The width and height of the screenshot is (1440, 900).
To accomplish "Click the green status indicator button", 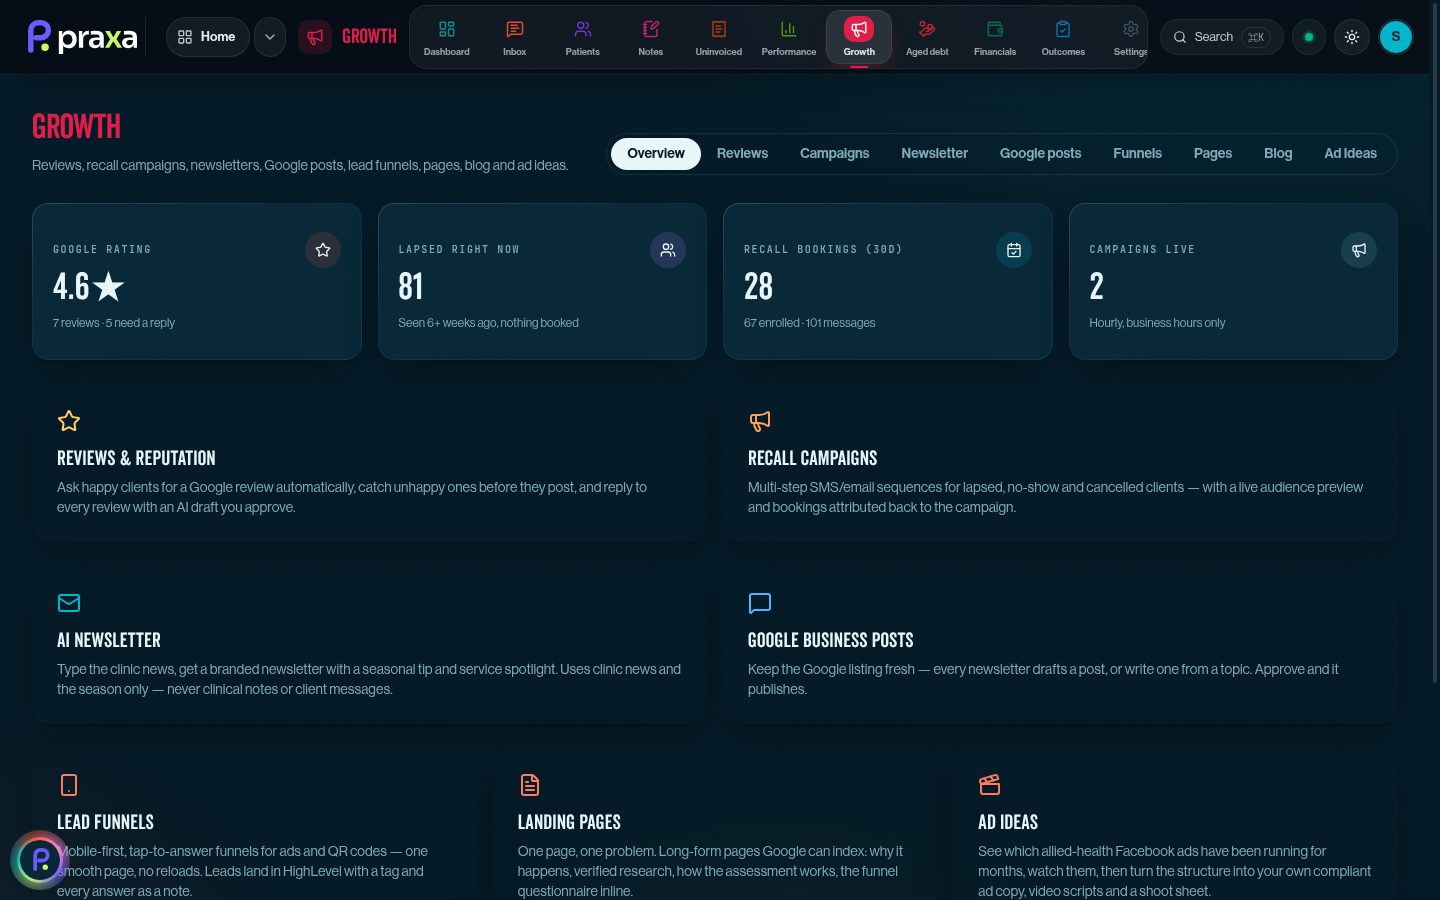I will pos(1309,37).
